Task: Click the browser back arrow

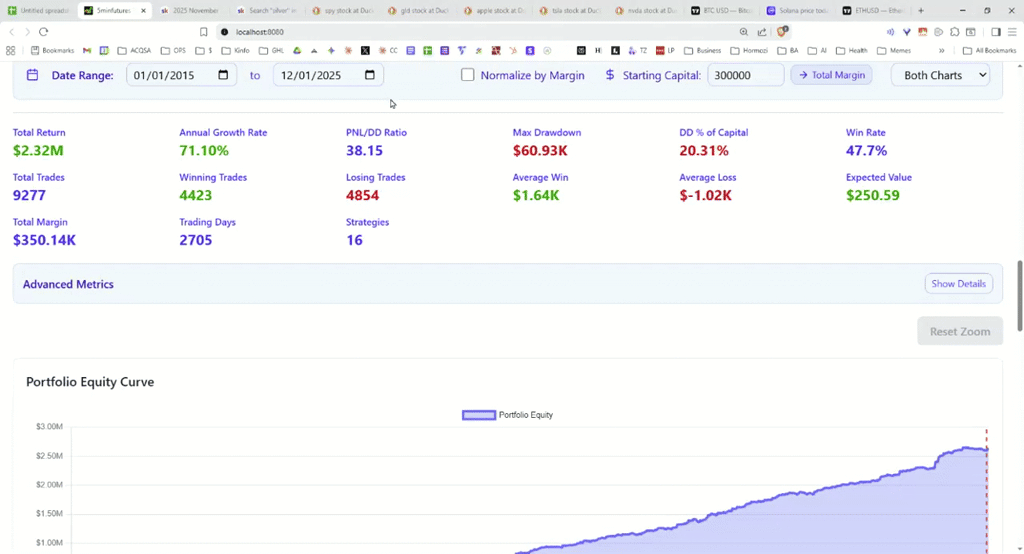Action: [x=12, y=31]
